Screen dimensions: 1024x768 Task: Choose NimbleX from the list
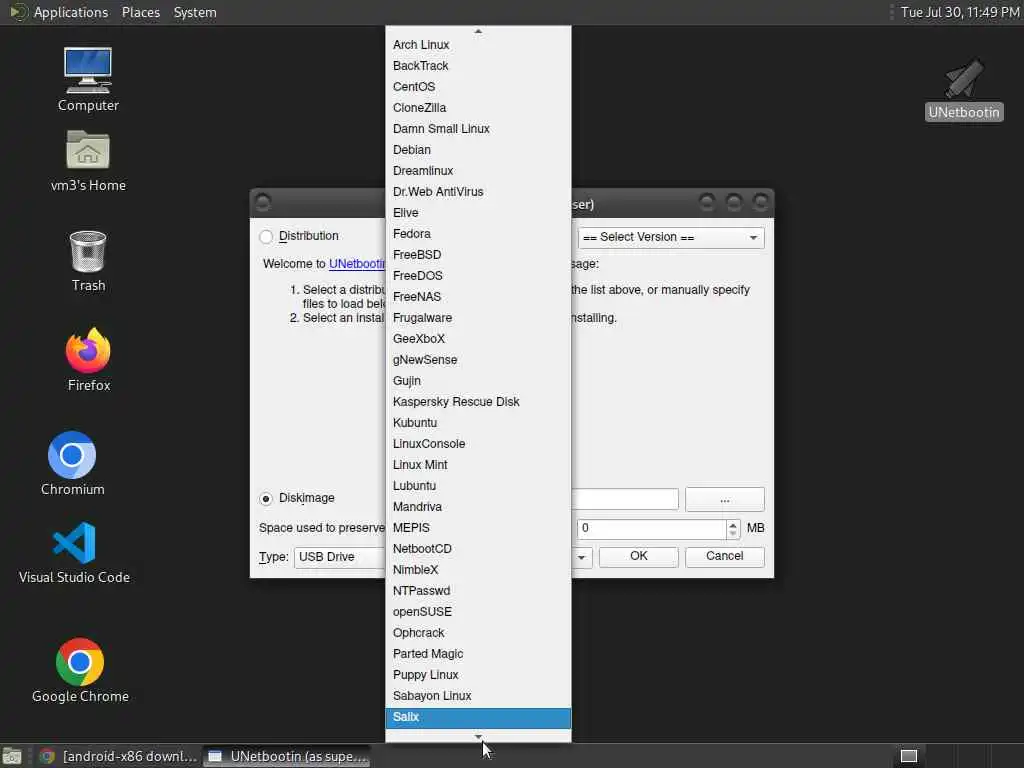pos(478,570)
